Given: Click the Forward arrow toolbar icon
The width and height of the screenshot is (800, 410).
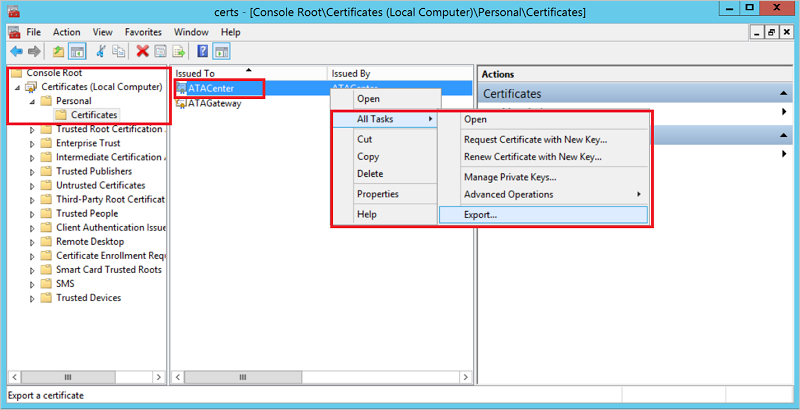Looking at the screenshot, I should 34,51.
